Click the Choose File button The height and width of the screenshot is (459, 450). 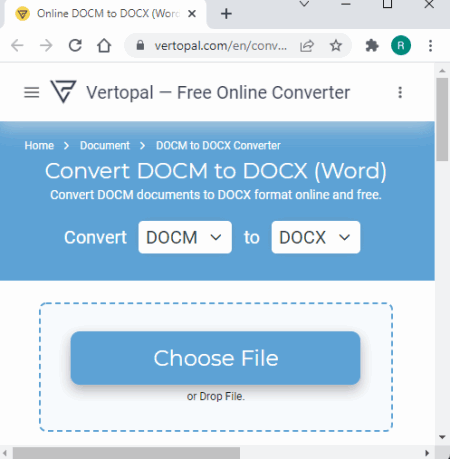(x=215, y=358)
